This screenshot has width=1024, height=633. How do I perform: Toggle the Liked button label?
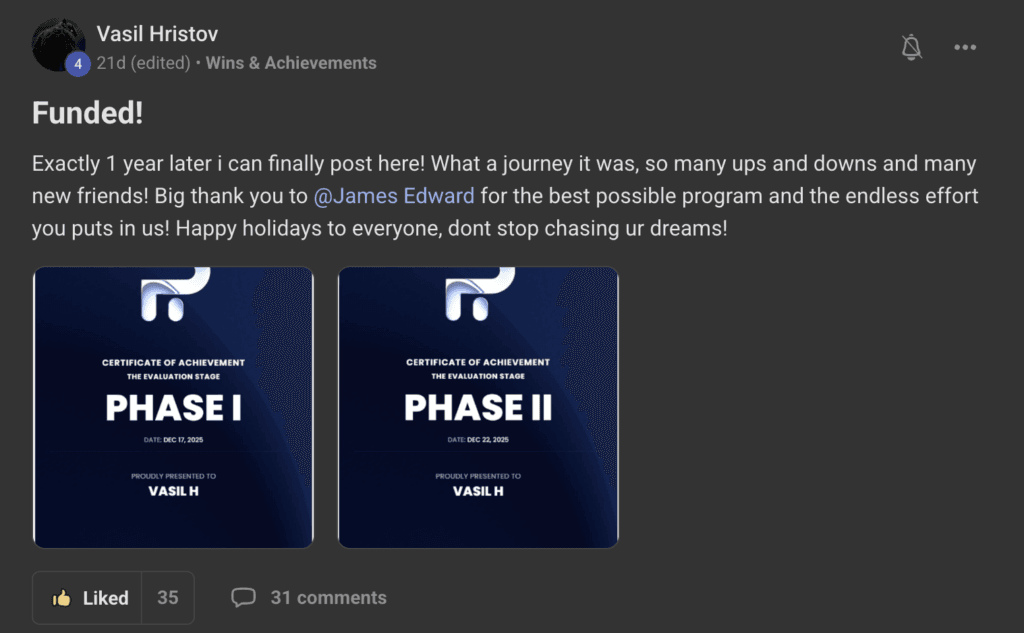tap(105, 598)
